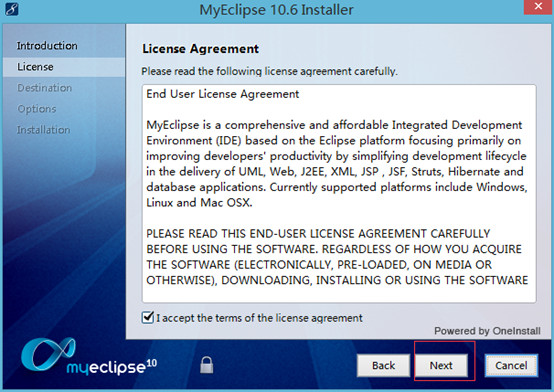This screenshot has width=554, height=392.
Task: Uncheck accept license terms checkbox
Action: coord(148,317)
